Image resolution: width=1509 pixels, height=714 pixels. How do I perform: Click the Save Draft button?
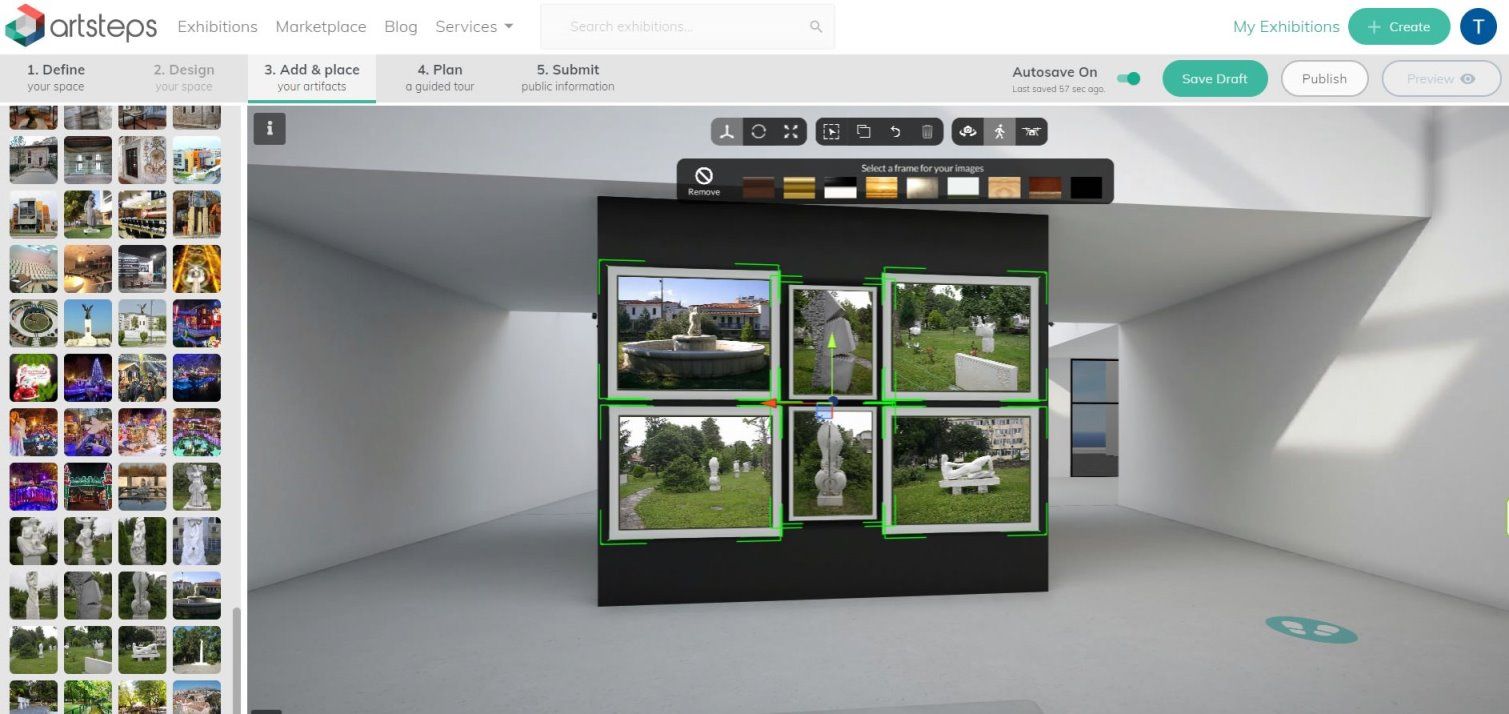[x=1215, y=79]
